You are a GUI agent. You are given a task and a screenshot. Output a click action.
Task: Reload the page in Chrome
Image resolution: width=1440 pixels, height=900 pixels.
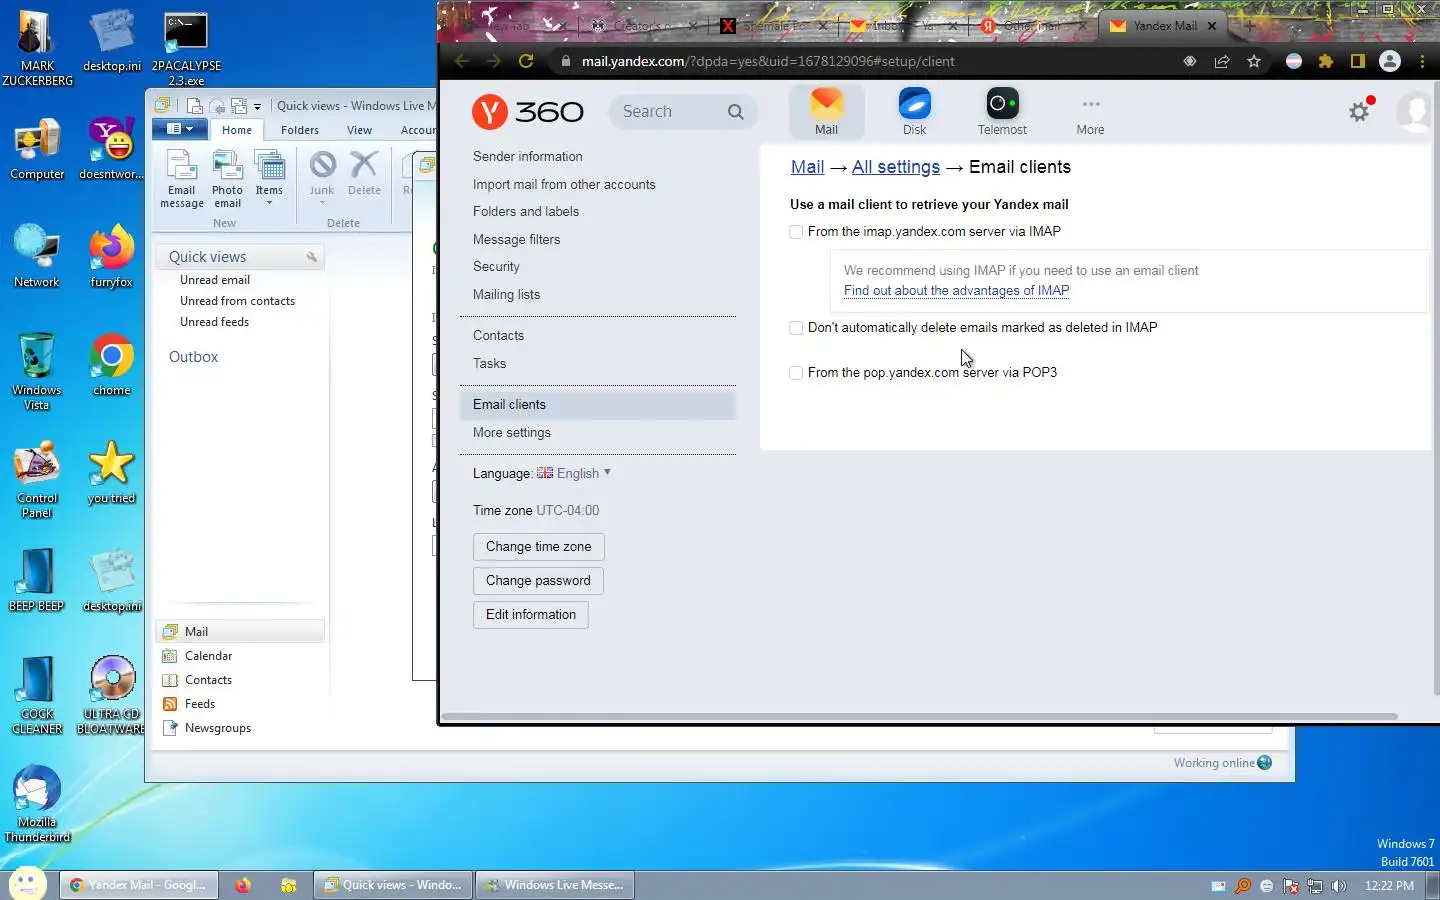click(x=526, y=61)
